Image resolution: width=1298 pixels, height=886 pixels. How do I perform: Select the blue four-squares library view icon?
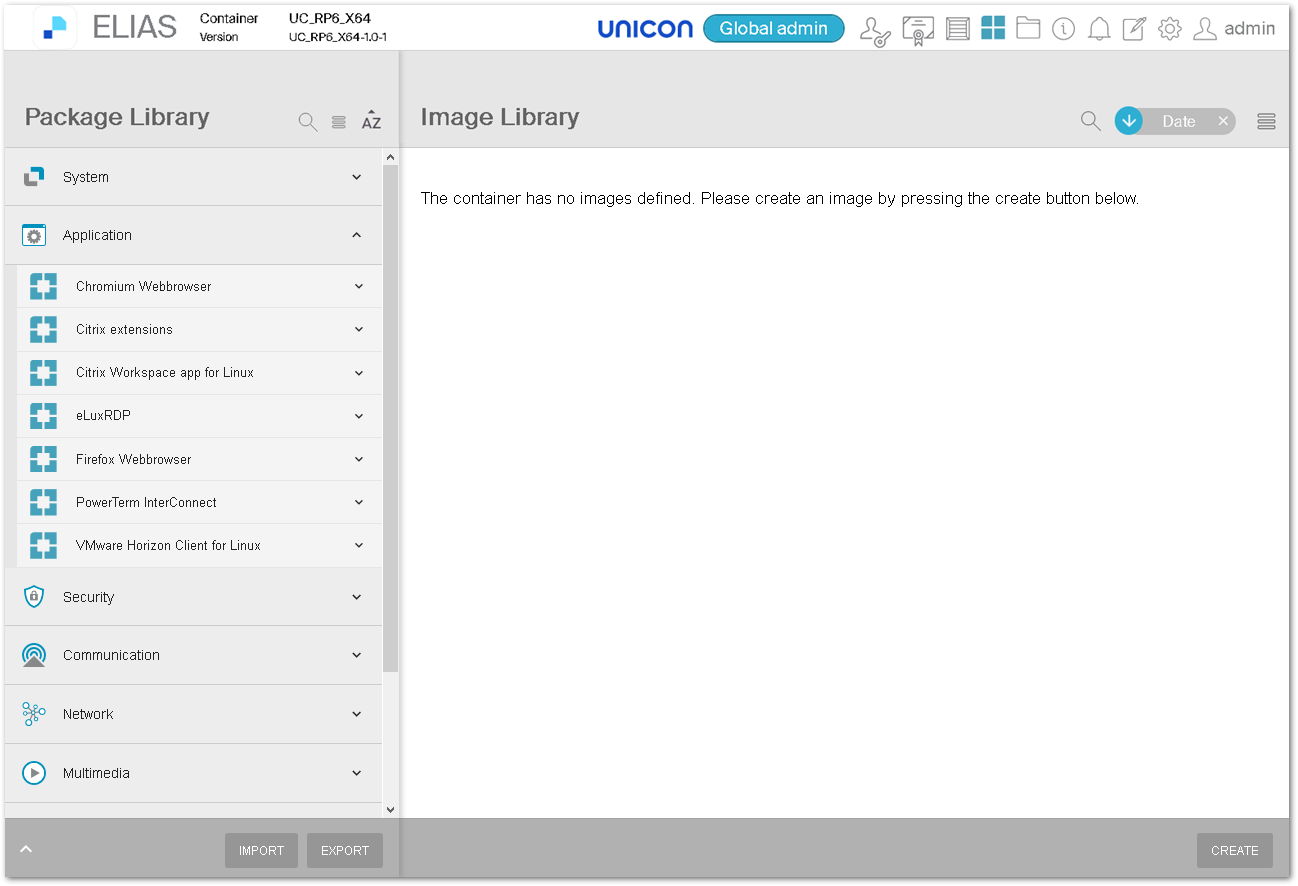click(993, 28)
